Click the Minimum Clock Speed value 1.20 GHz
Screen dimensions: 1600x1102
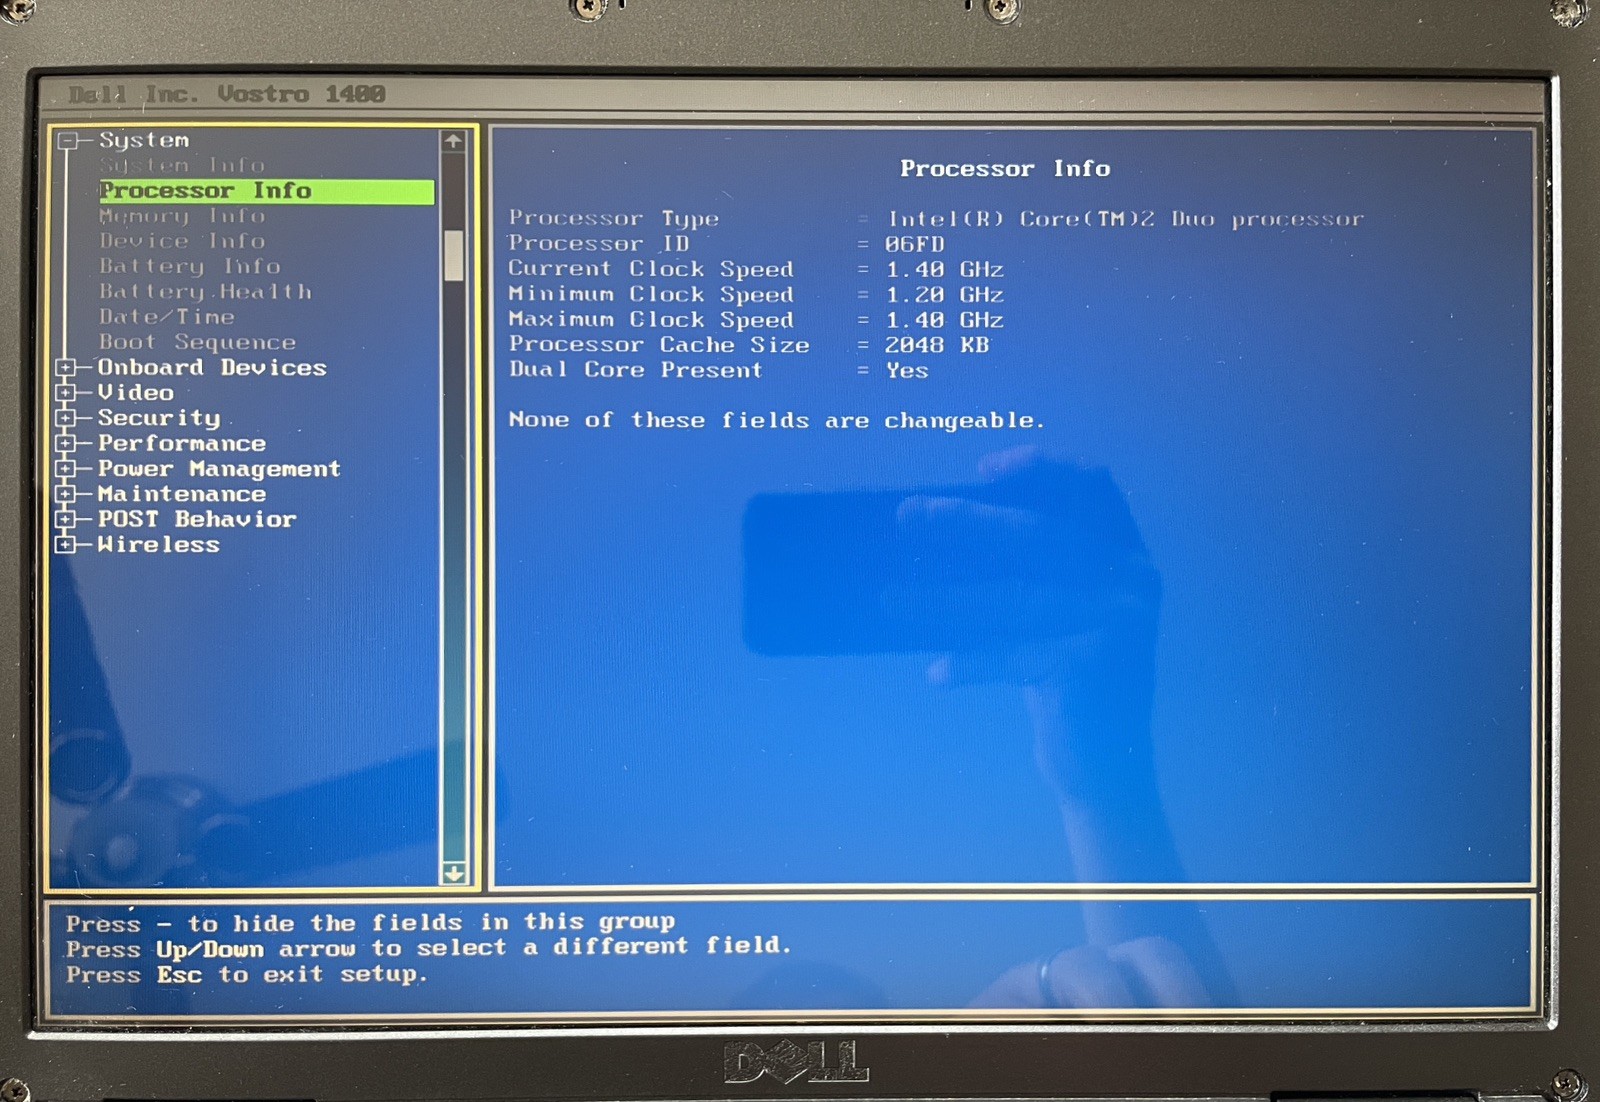pos(945,295)
